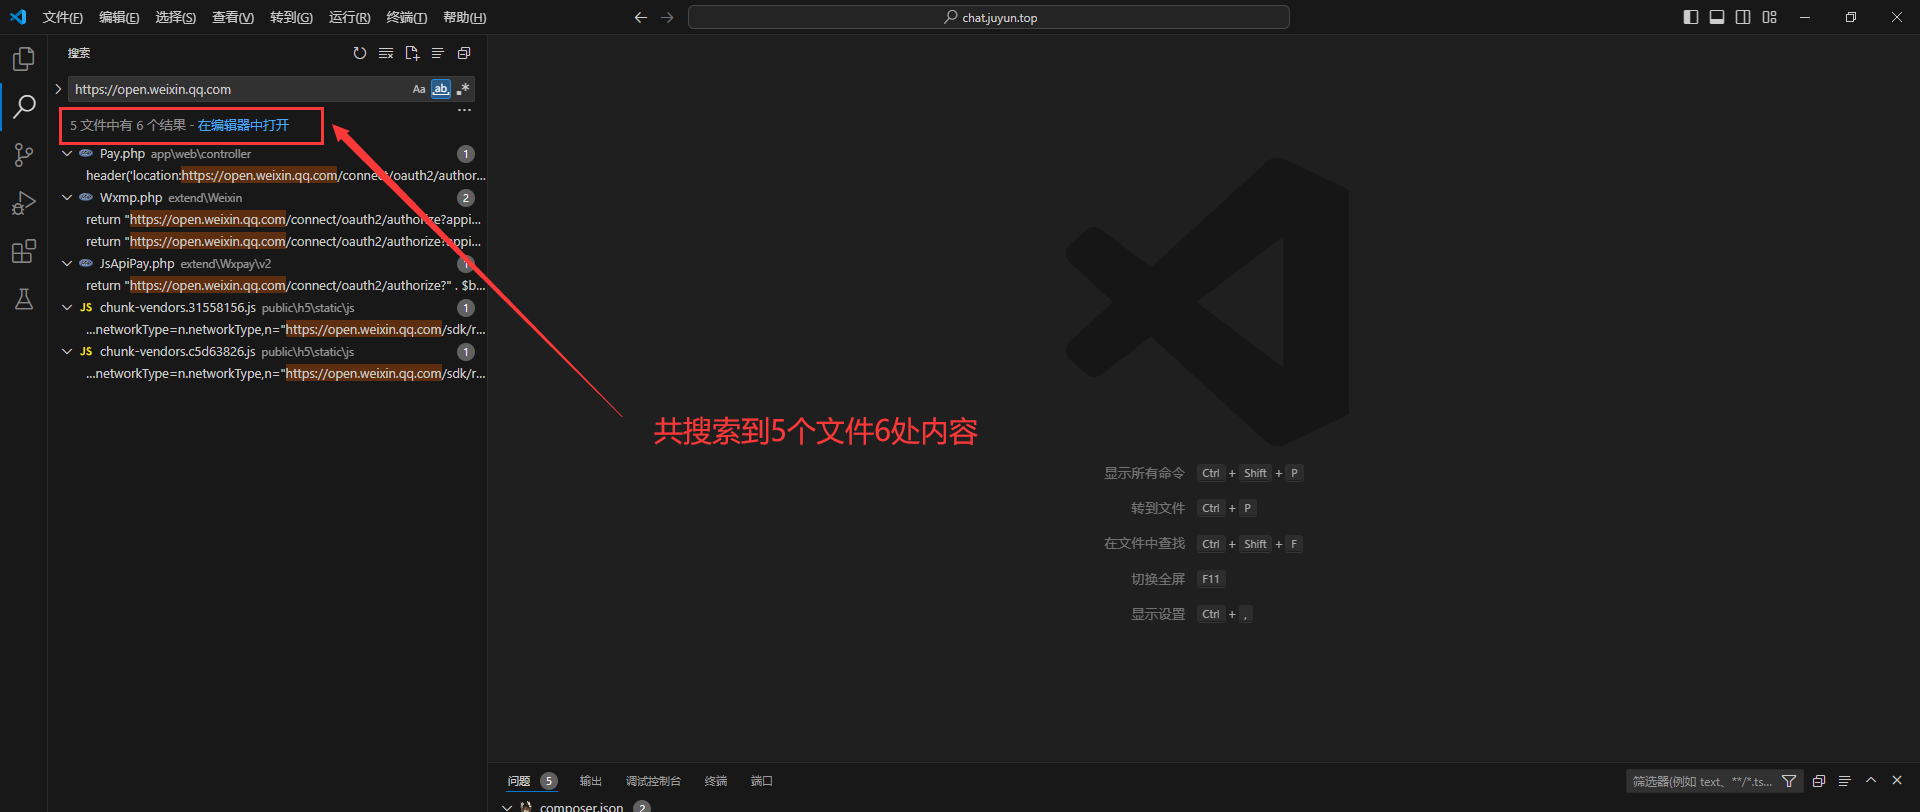1920x812 pixels.
Task: Open a new search editor
Action: (x=412, y=53)
